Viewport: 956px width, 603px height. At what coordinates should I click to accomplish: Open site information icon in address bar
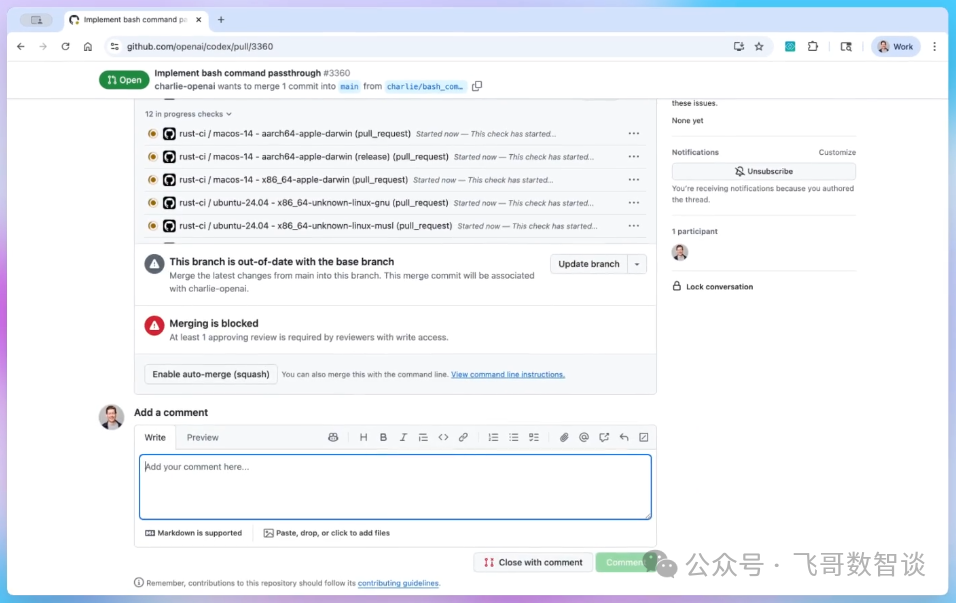pyautogui.click(x=115, y=46)
